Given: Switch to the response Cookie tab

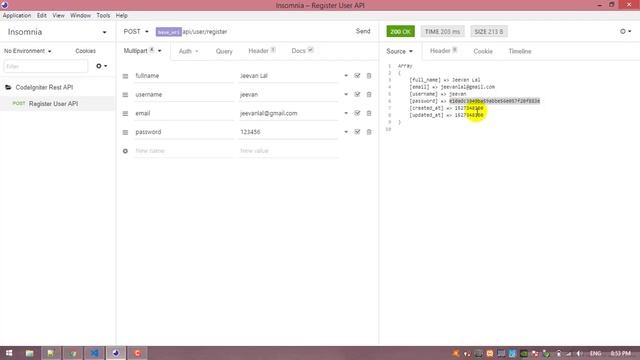Looking at the screenshot, I should pos(483,51).
